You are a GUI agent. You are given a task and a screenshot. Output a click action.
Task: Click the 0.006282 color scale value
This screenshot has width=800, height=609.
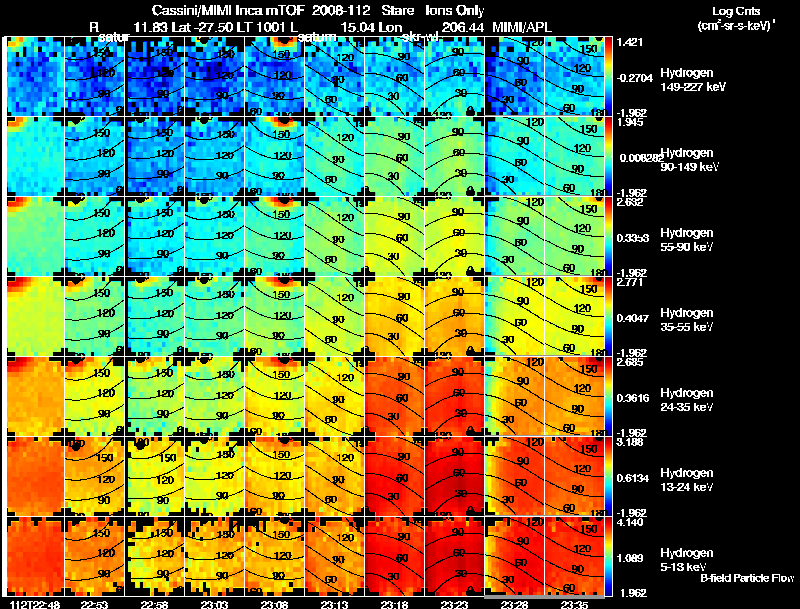tap(640, 158)
